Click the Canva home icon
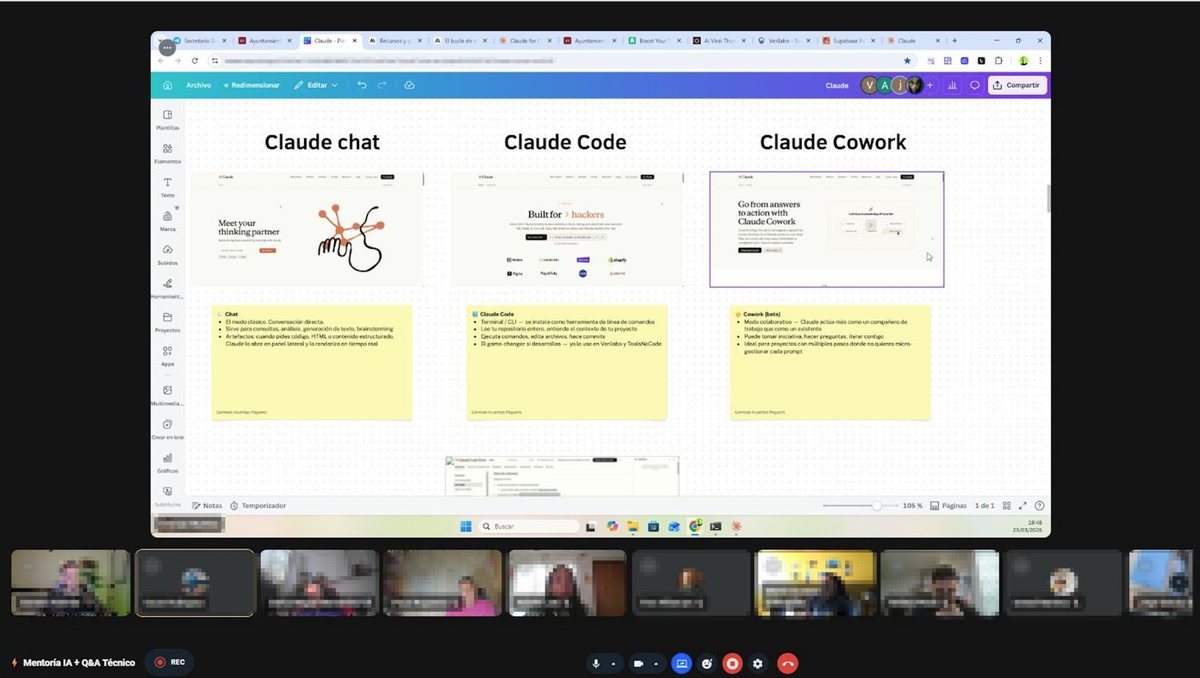Image resolution: width=1200 pixels, height=678 pixels. [x=167, y=85]
